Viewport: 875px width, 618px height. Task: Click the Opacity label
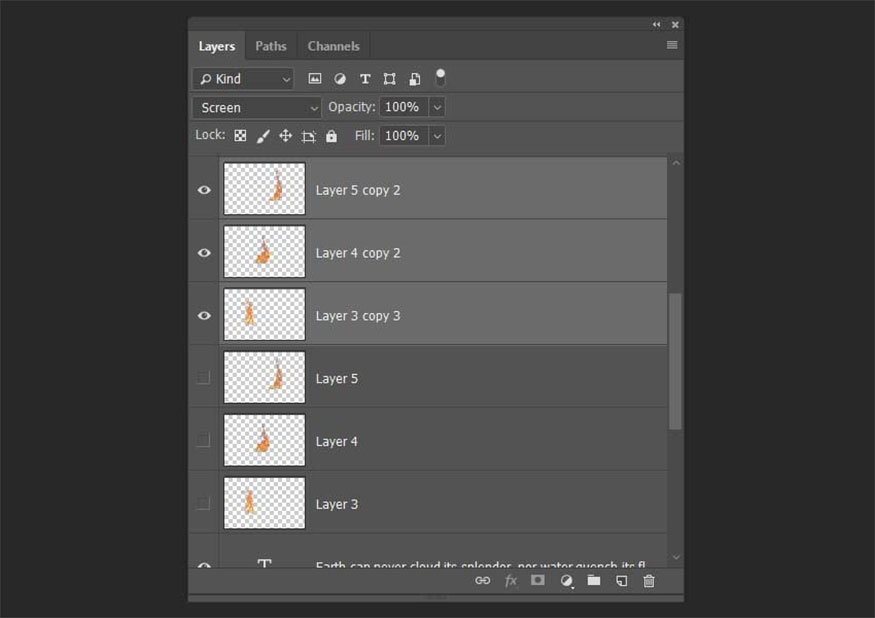click(352, 107)
